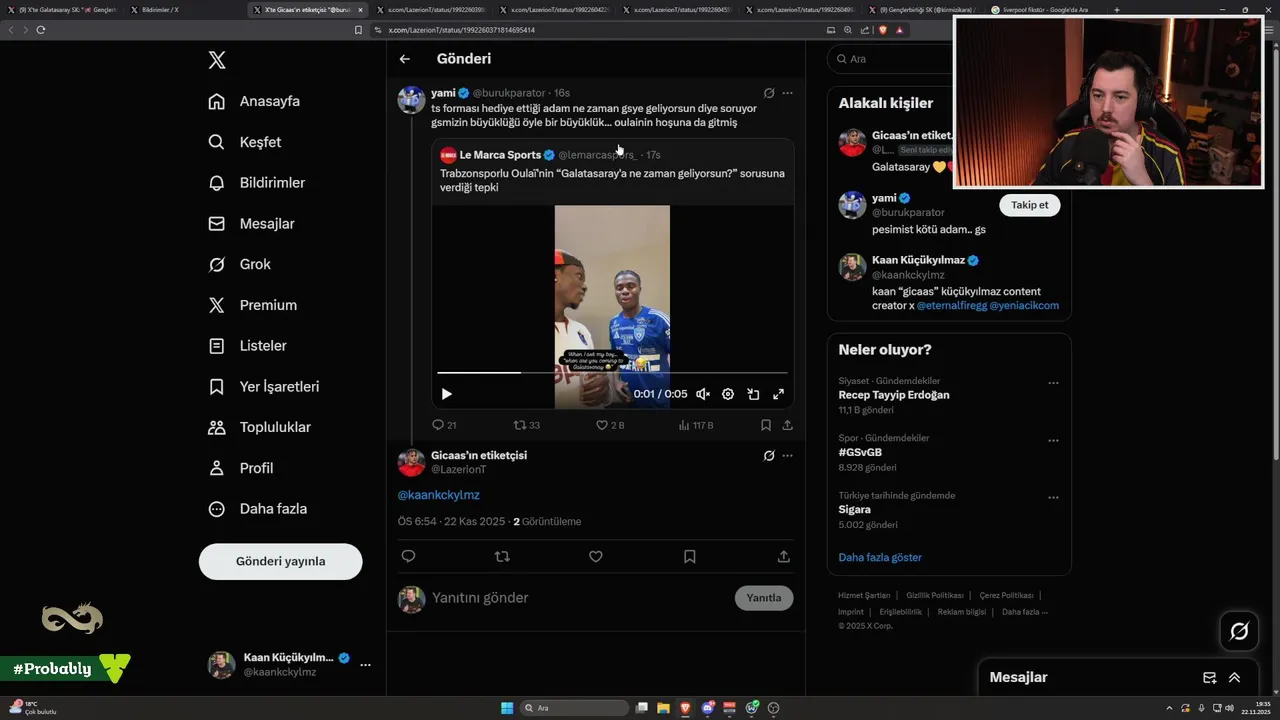
Task: Open File Explorer from taskbar
Action: [664, 708]
